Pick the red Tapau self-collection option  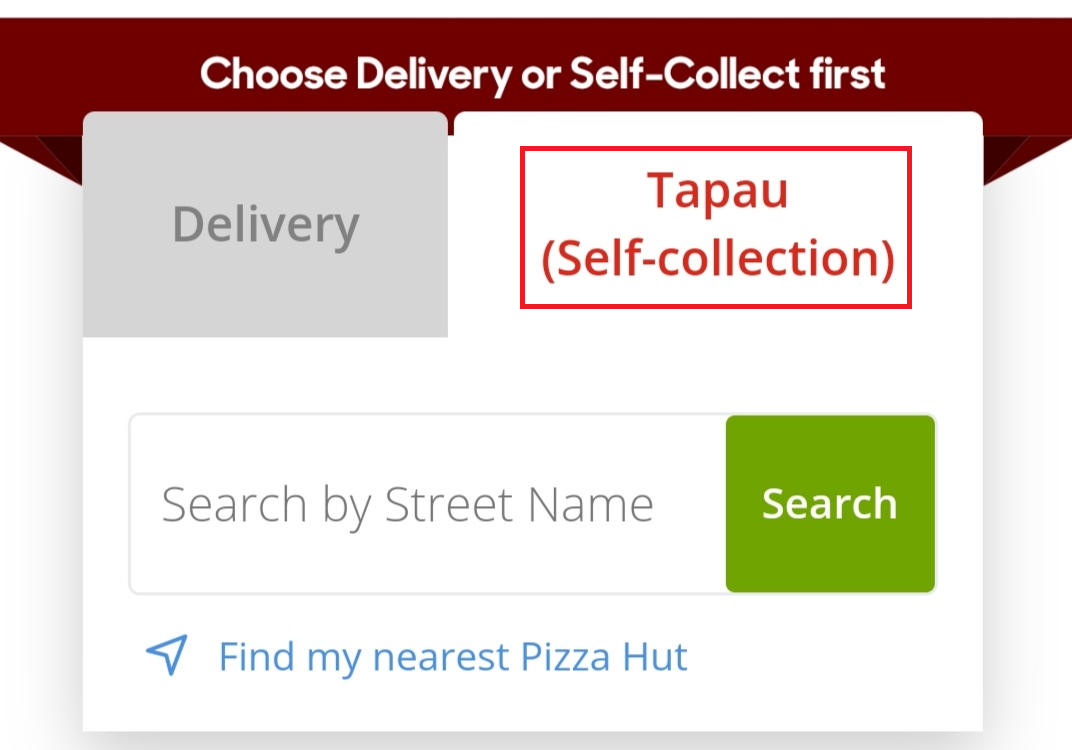(716, 226)
